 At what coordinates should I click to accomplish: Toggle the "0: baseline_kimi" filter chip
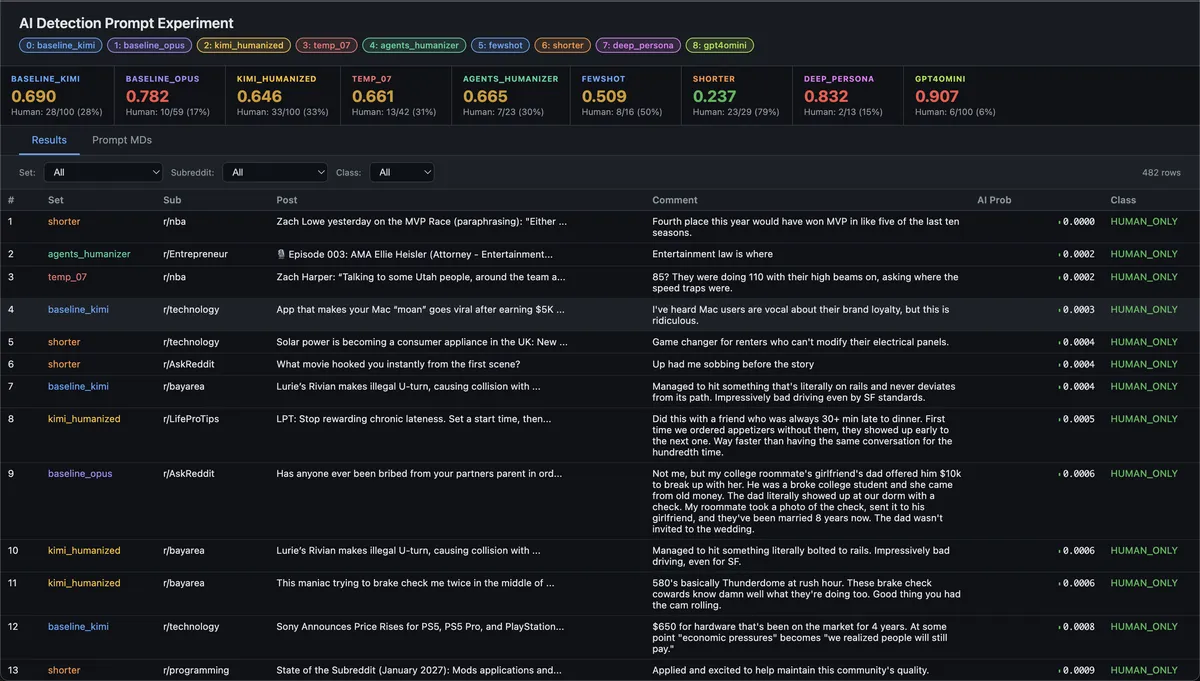coord(59,45)
